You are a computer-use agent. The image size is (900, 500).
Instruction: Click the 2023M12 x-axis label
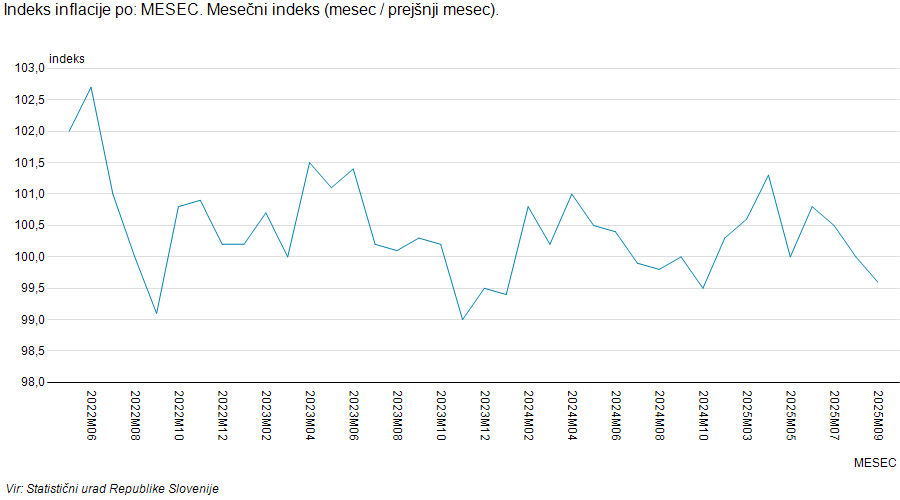[x=484, y=417]
